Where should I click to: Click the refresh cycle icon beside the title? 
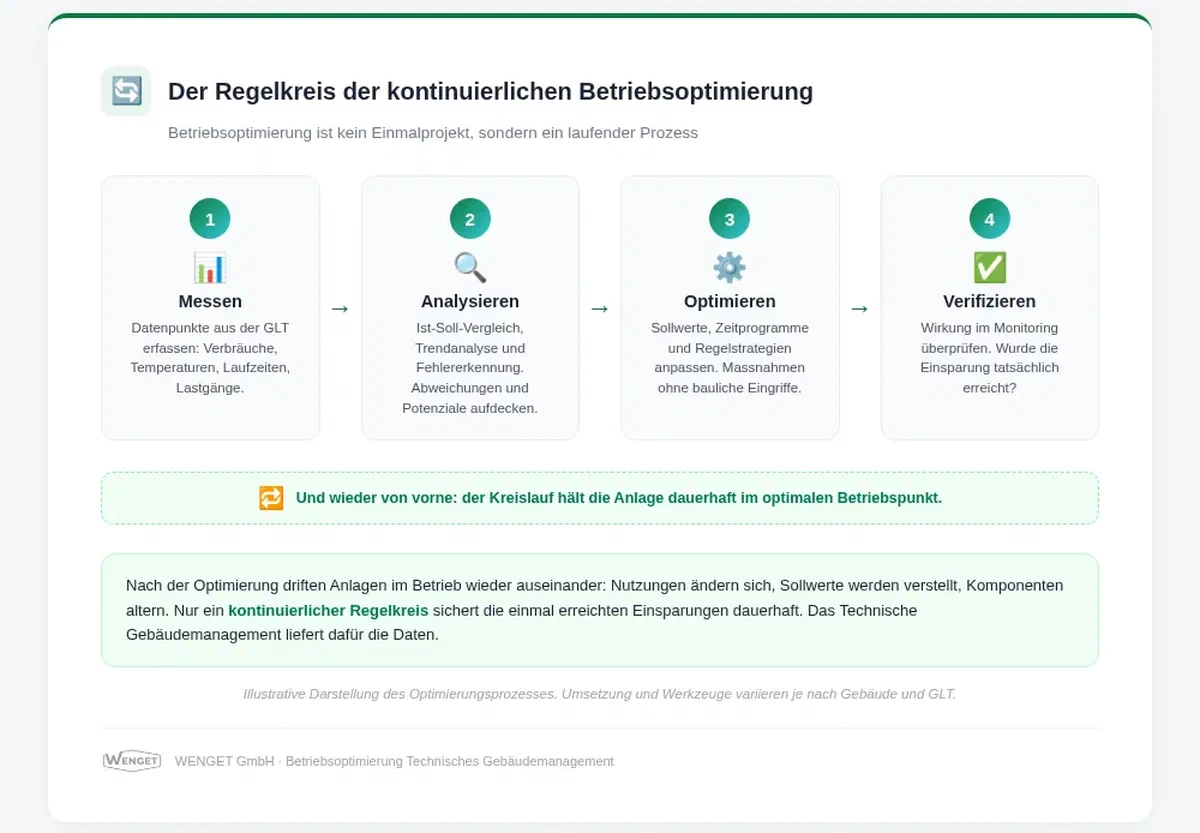click(x=126, y=91)
